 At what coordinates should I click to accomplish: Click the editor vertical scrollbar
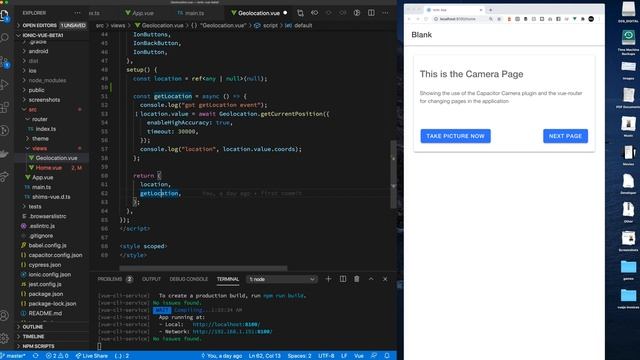(x=393, y=175)
